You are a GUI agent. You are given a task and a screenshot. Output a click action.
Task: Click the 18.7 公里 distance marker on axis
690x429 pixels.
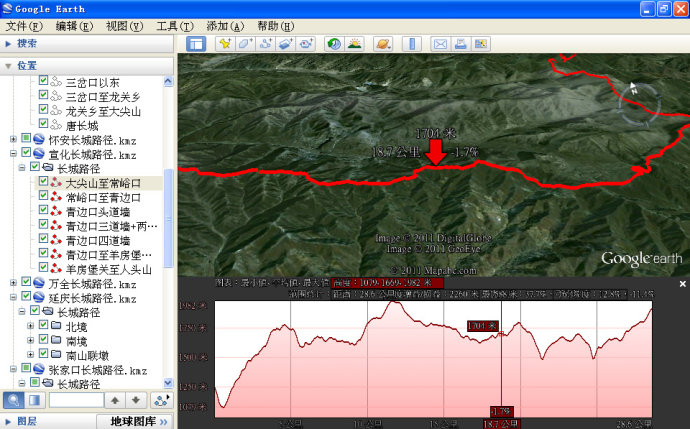501,424
